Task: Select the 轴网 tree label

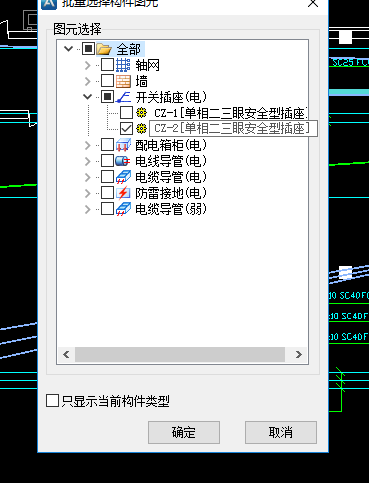Action: tap(147, 65)
